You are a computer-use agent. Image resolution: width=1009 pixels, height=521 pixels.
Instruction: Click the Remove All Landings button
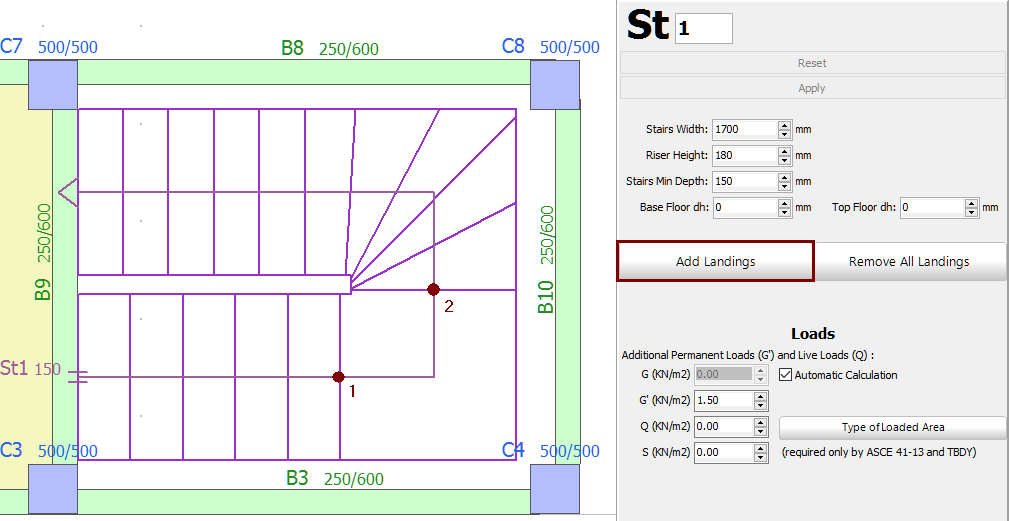908,262
